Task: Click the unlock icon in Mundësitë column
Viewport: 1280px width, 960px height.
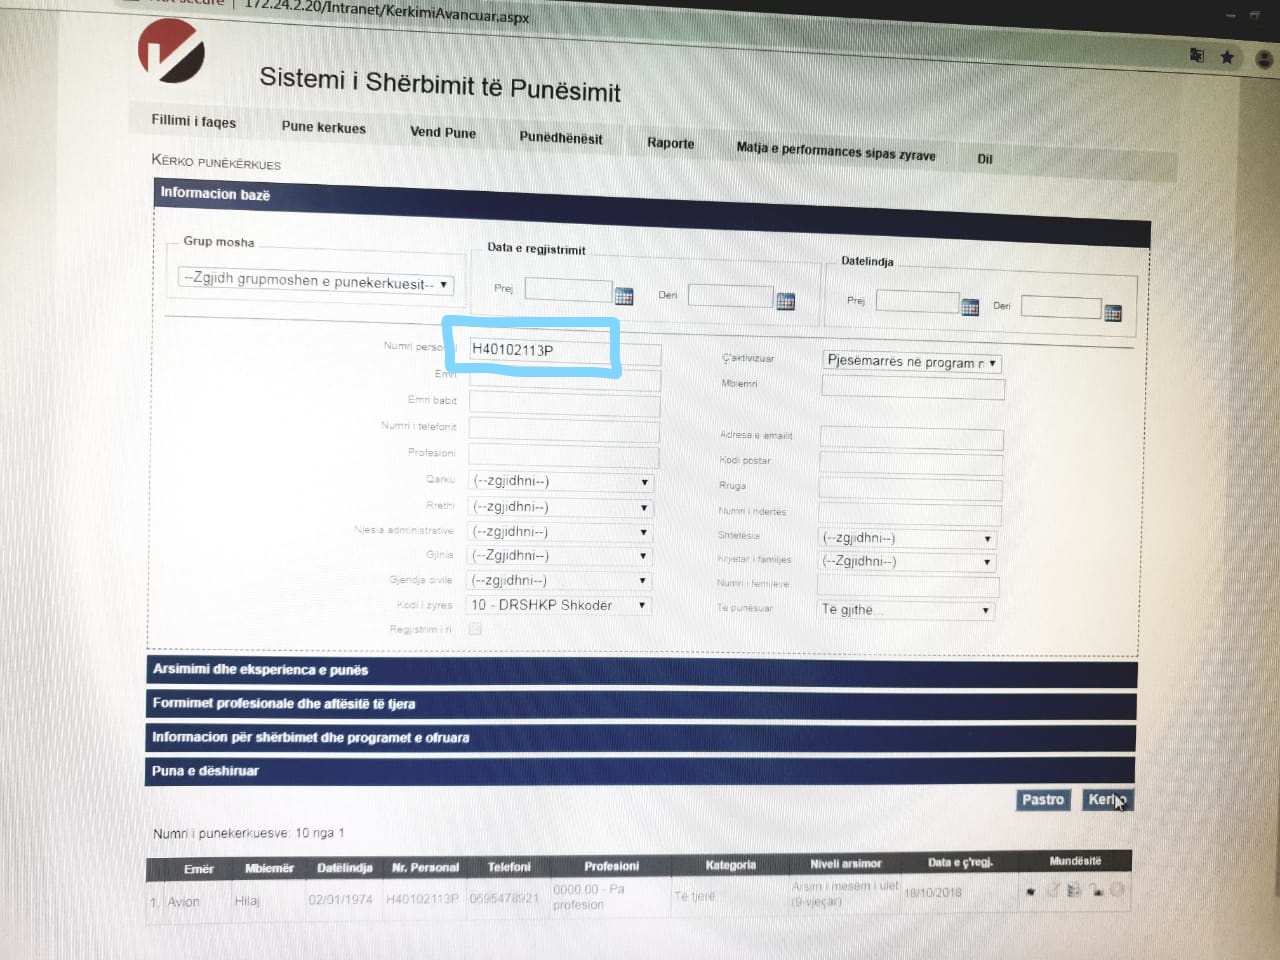Action: pos(1095,890)
